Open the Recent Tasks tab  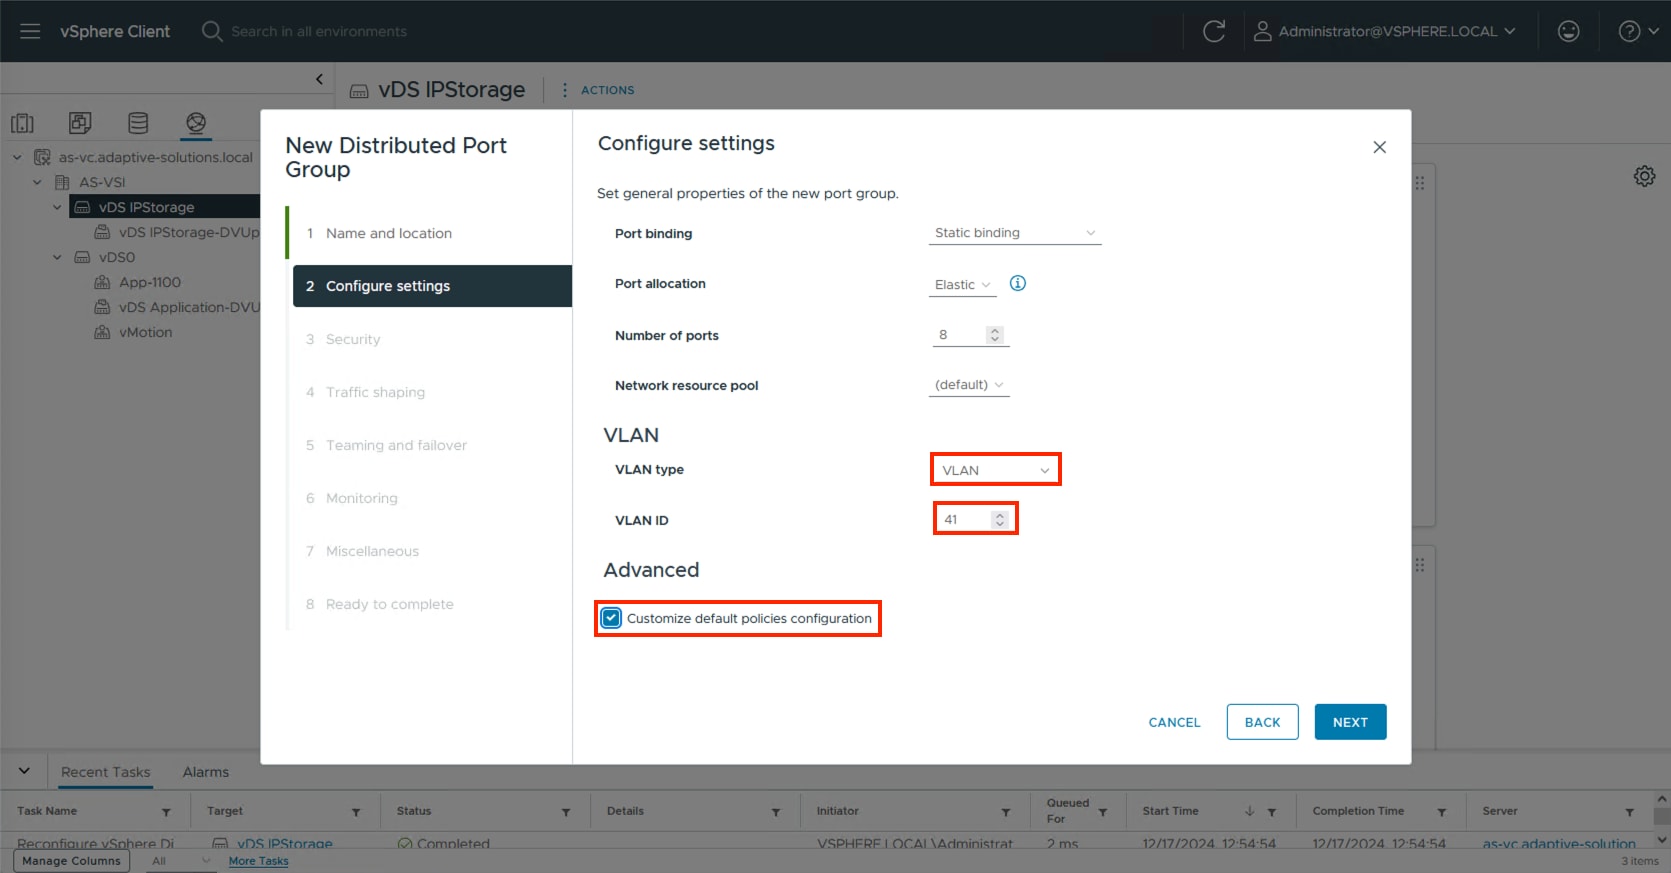(x=105, y=772)
